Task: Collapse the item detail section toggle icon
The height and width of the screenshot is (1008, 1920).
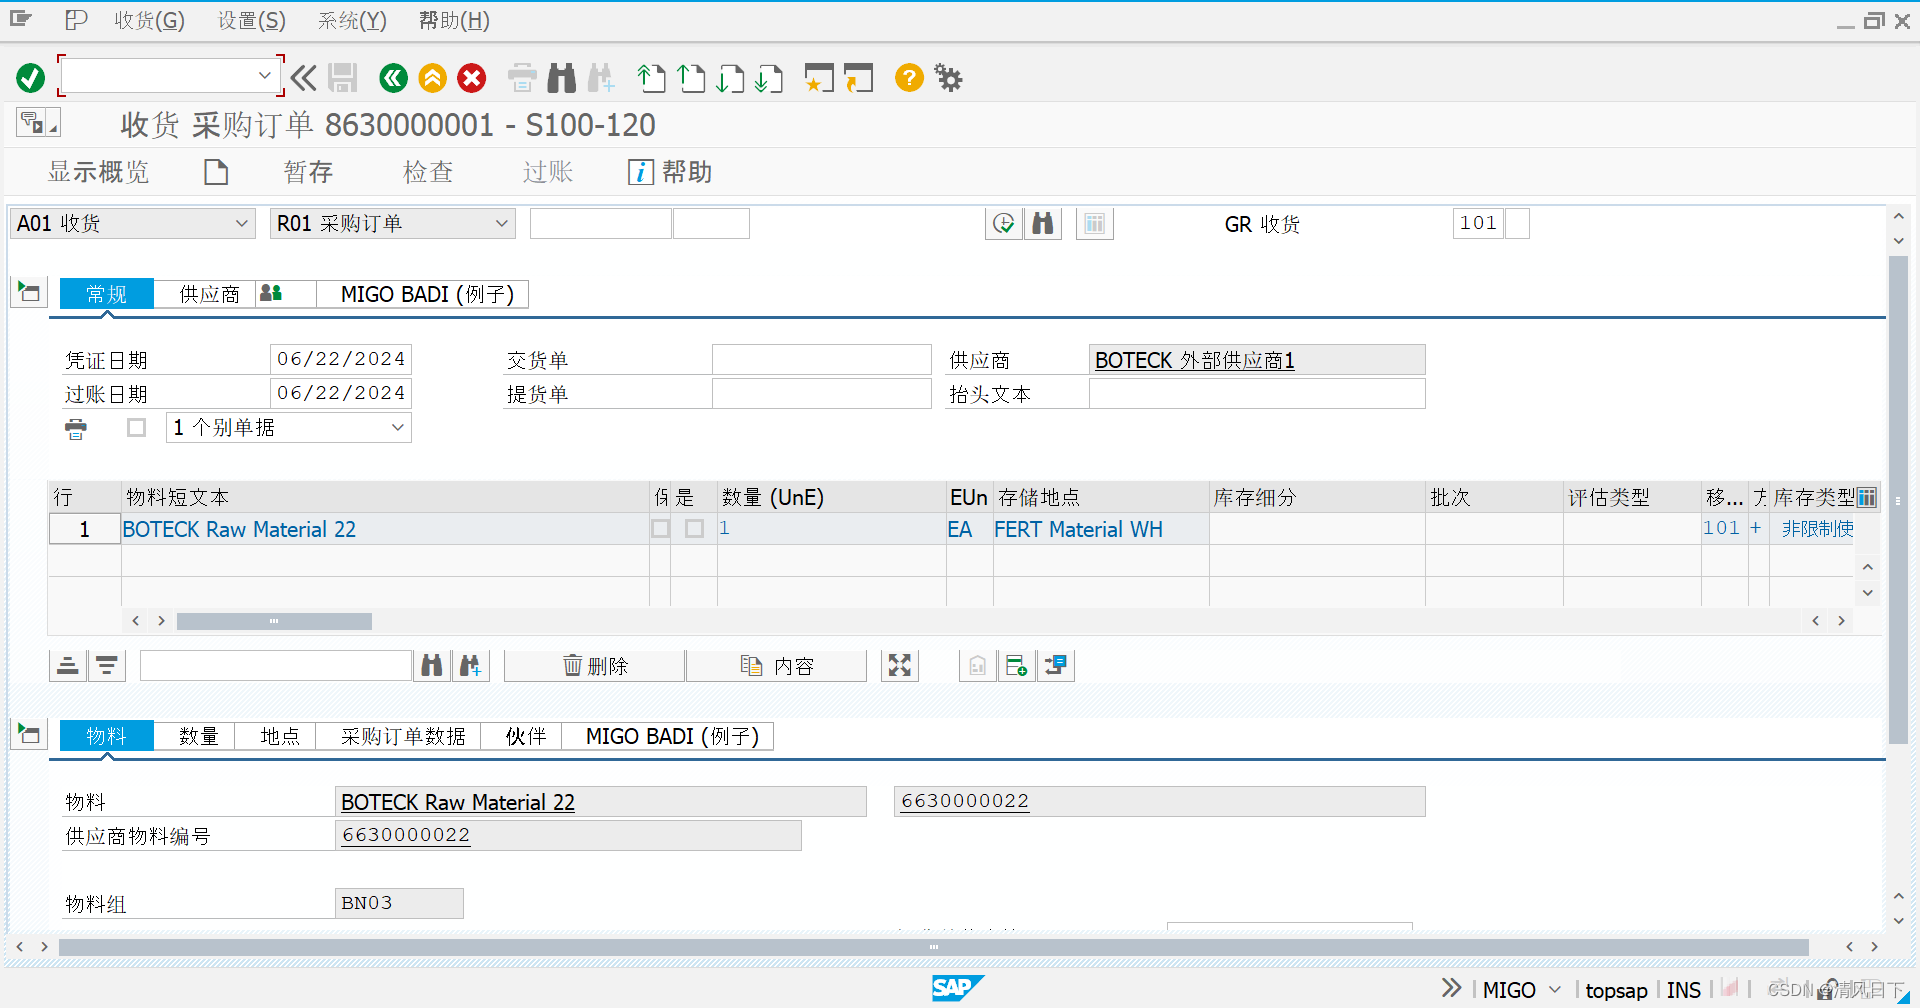Action: pyautogui.click(x=29, y=735)
